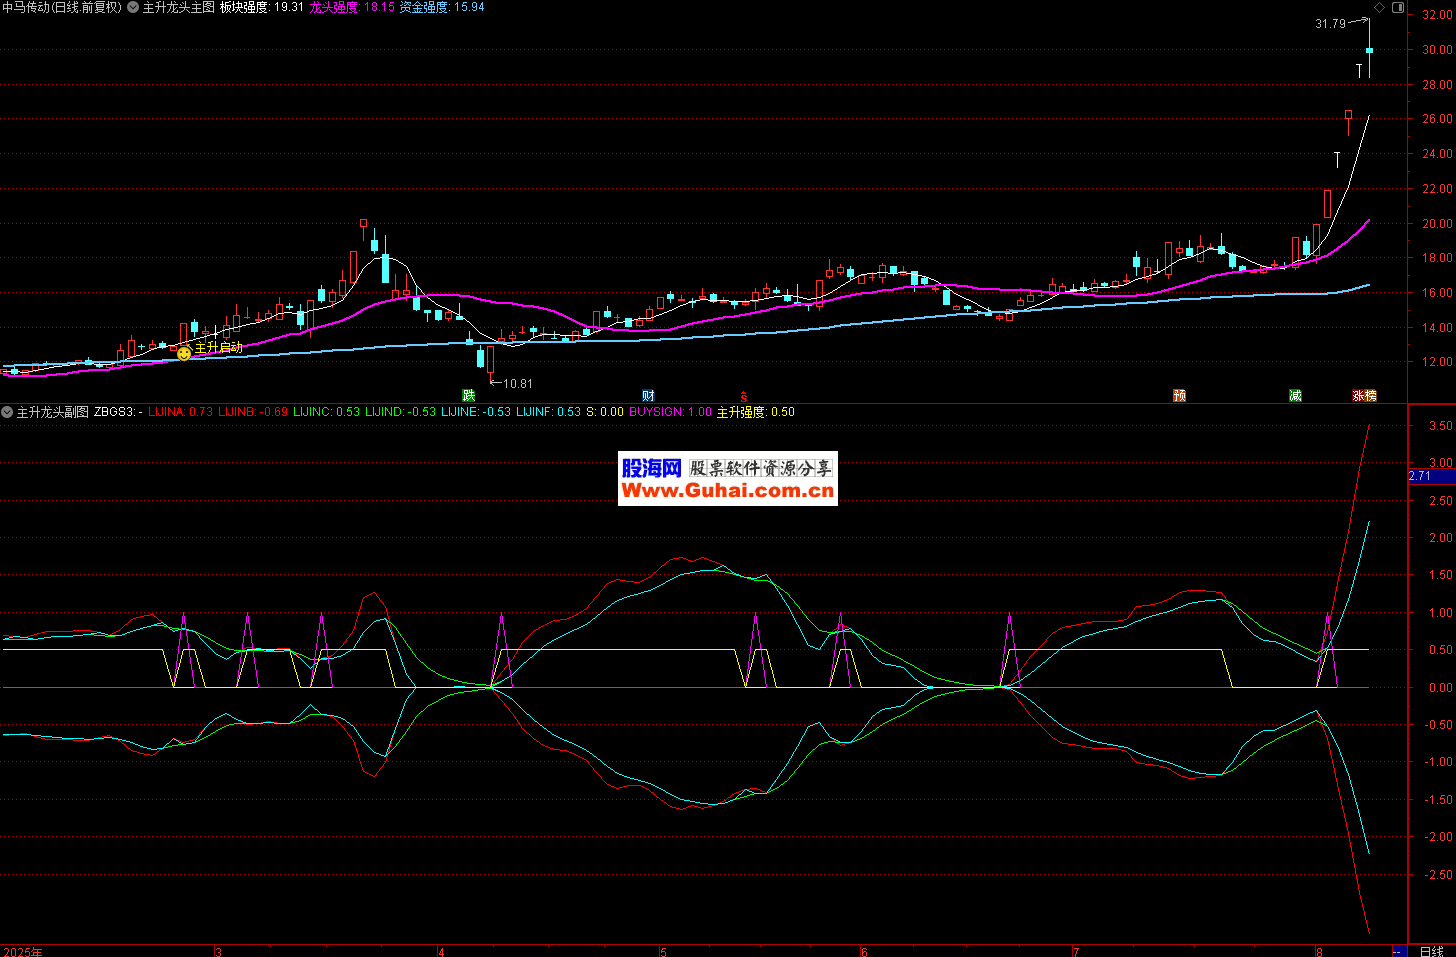Viewport: 1456px width, 957px height.
Task: Click the green 减 info marker
Action: [1295, 396]
